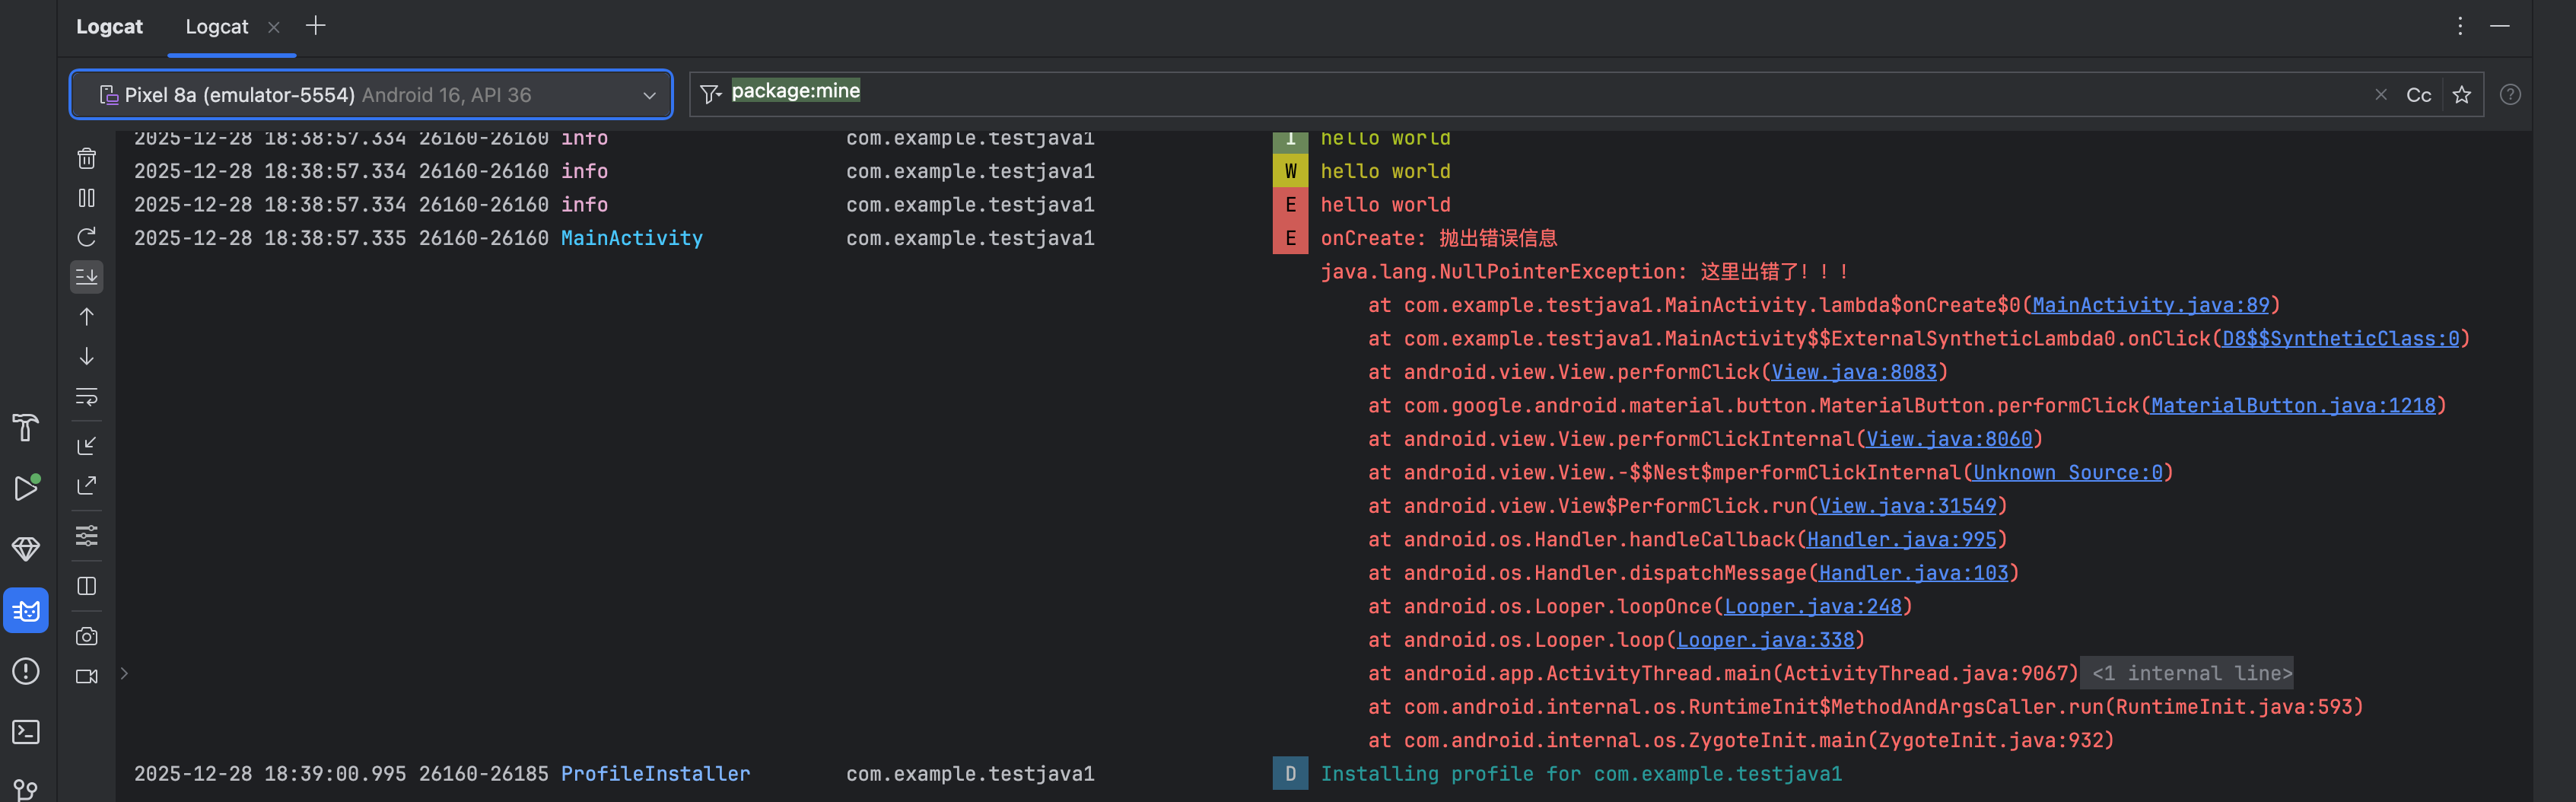
Task: Follow the MaterialButton.java:1218 link
Action: (2292, 406)
